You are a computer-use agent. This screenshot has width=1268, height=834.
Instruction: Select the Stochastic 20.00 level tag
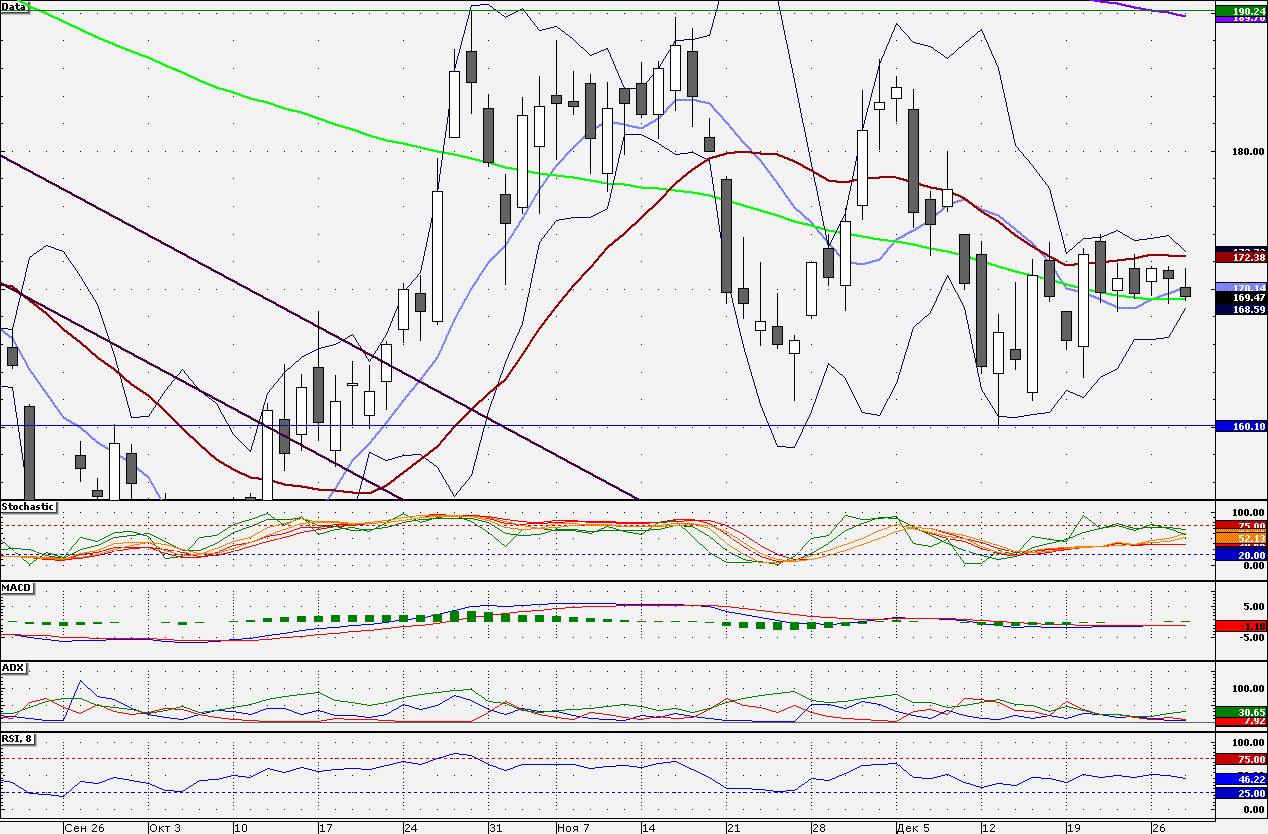click(1241, 555)
